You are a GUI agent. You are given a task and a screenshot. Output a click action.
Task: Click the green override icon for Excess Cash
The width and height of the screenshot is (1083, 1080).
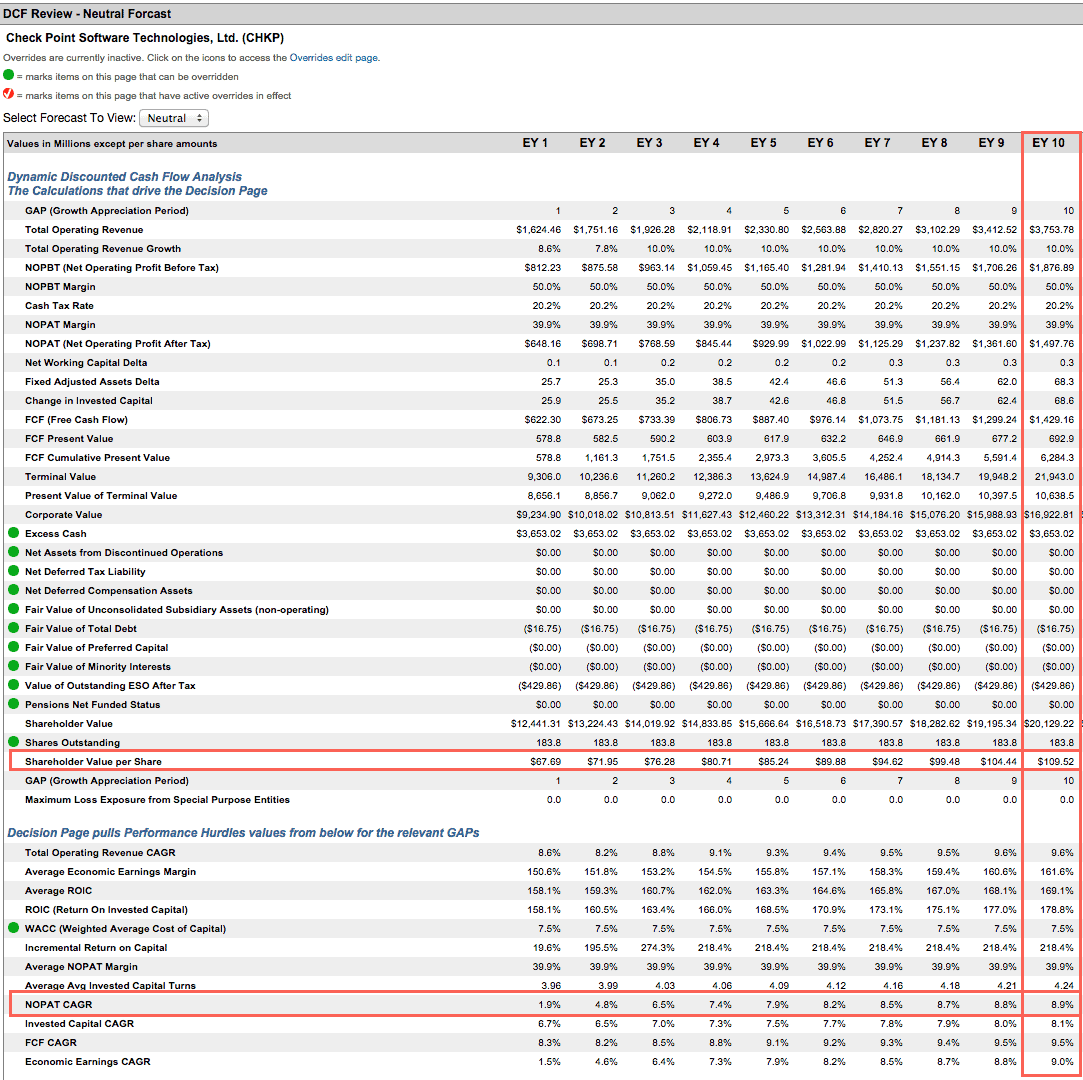coord(13,533)
